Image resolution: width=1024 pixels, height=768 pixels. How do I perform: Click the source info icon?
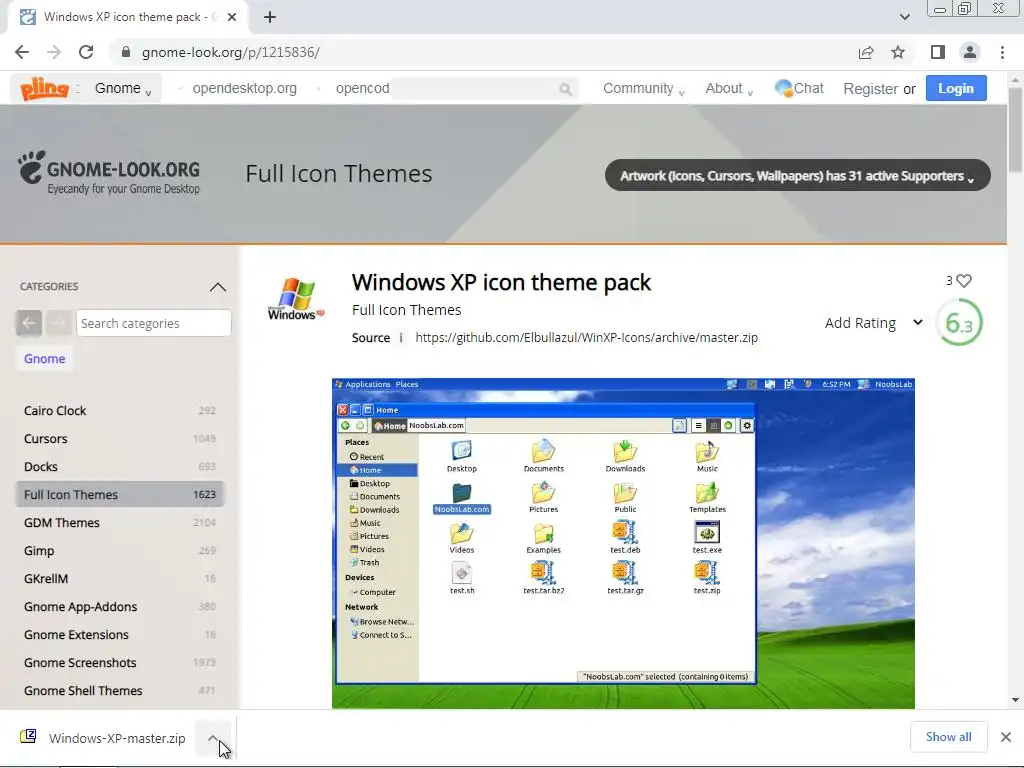tap(401, 338)
